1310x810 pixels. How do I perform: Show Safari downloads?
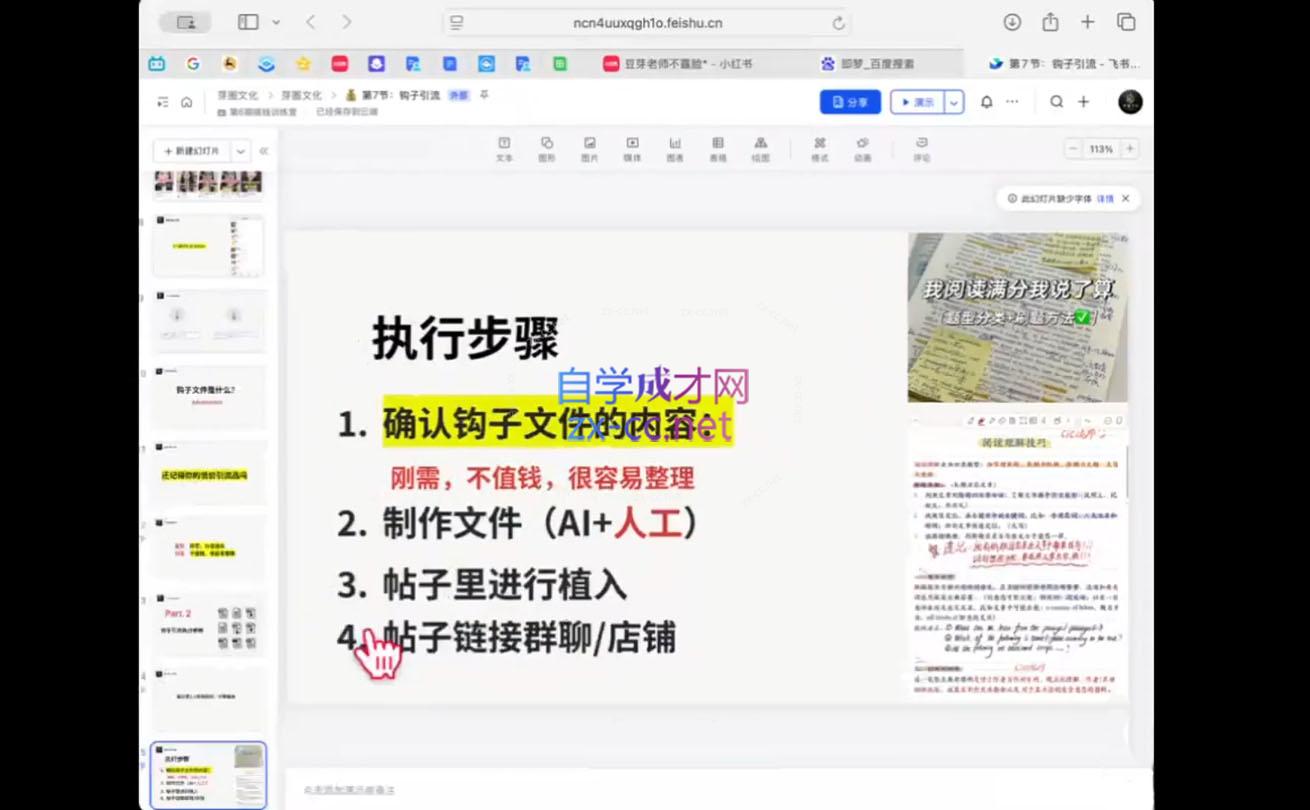pyautogui.click(x=1012, y=22)
